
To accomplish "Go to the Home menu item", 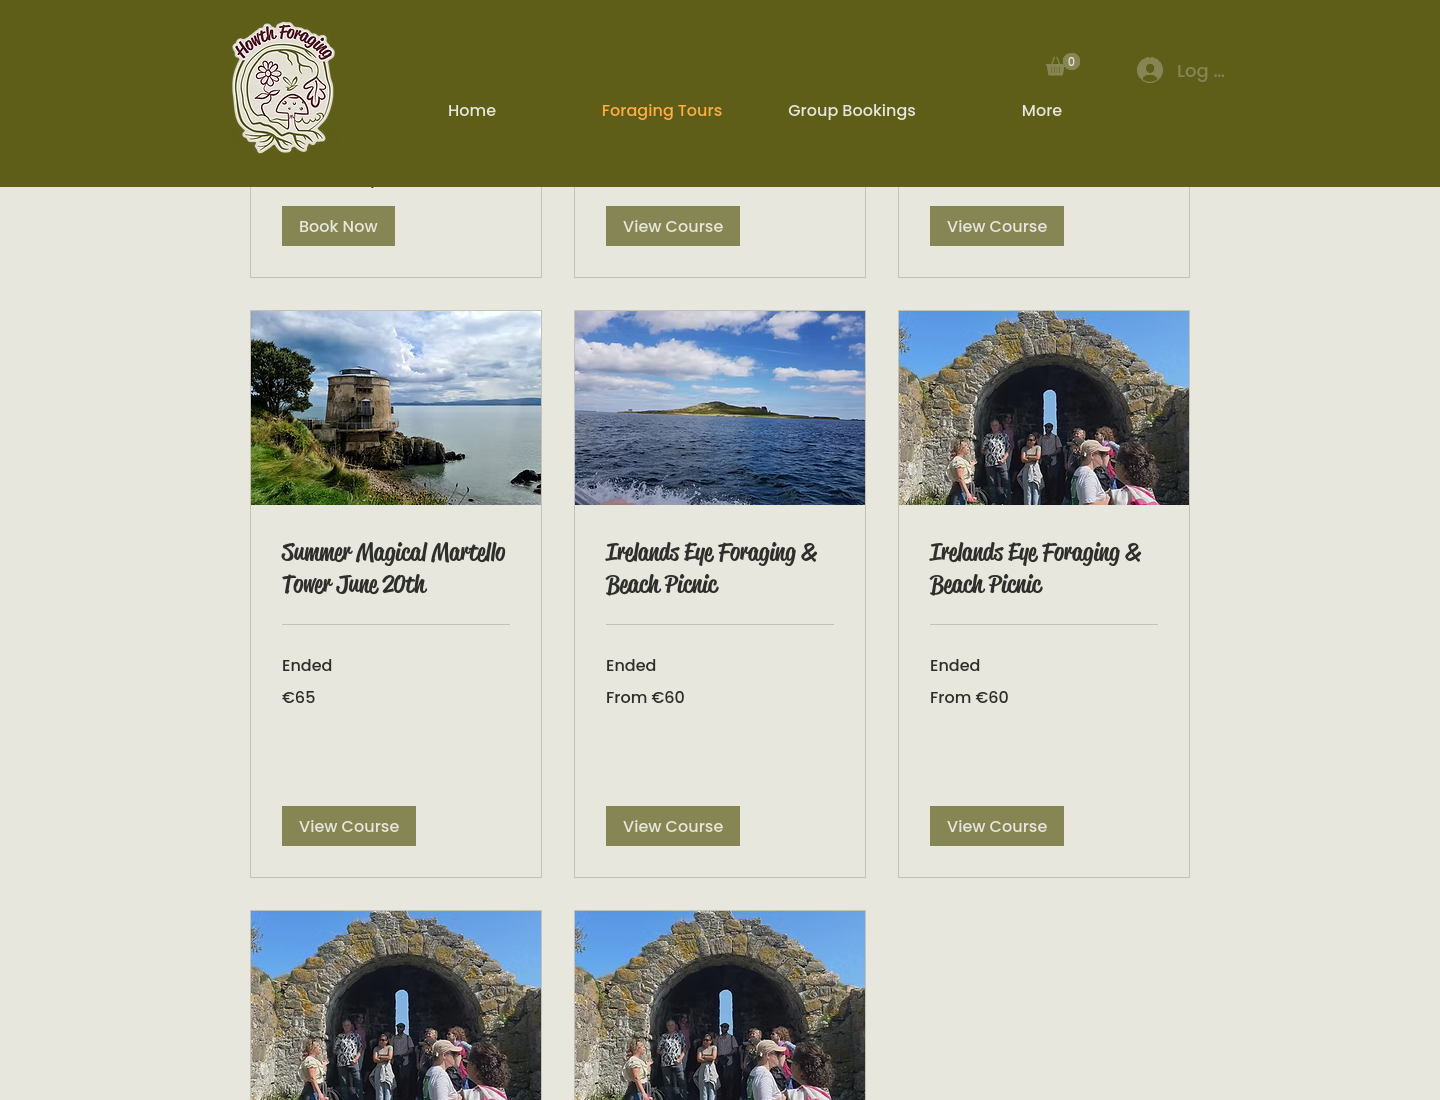I will tap(472, 110).
